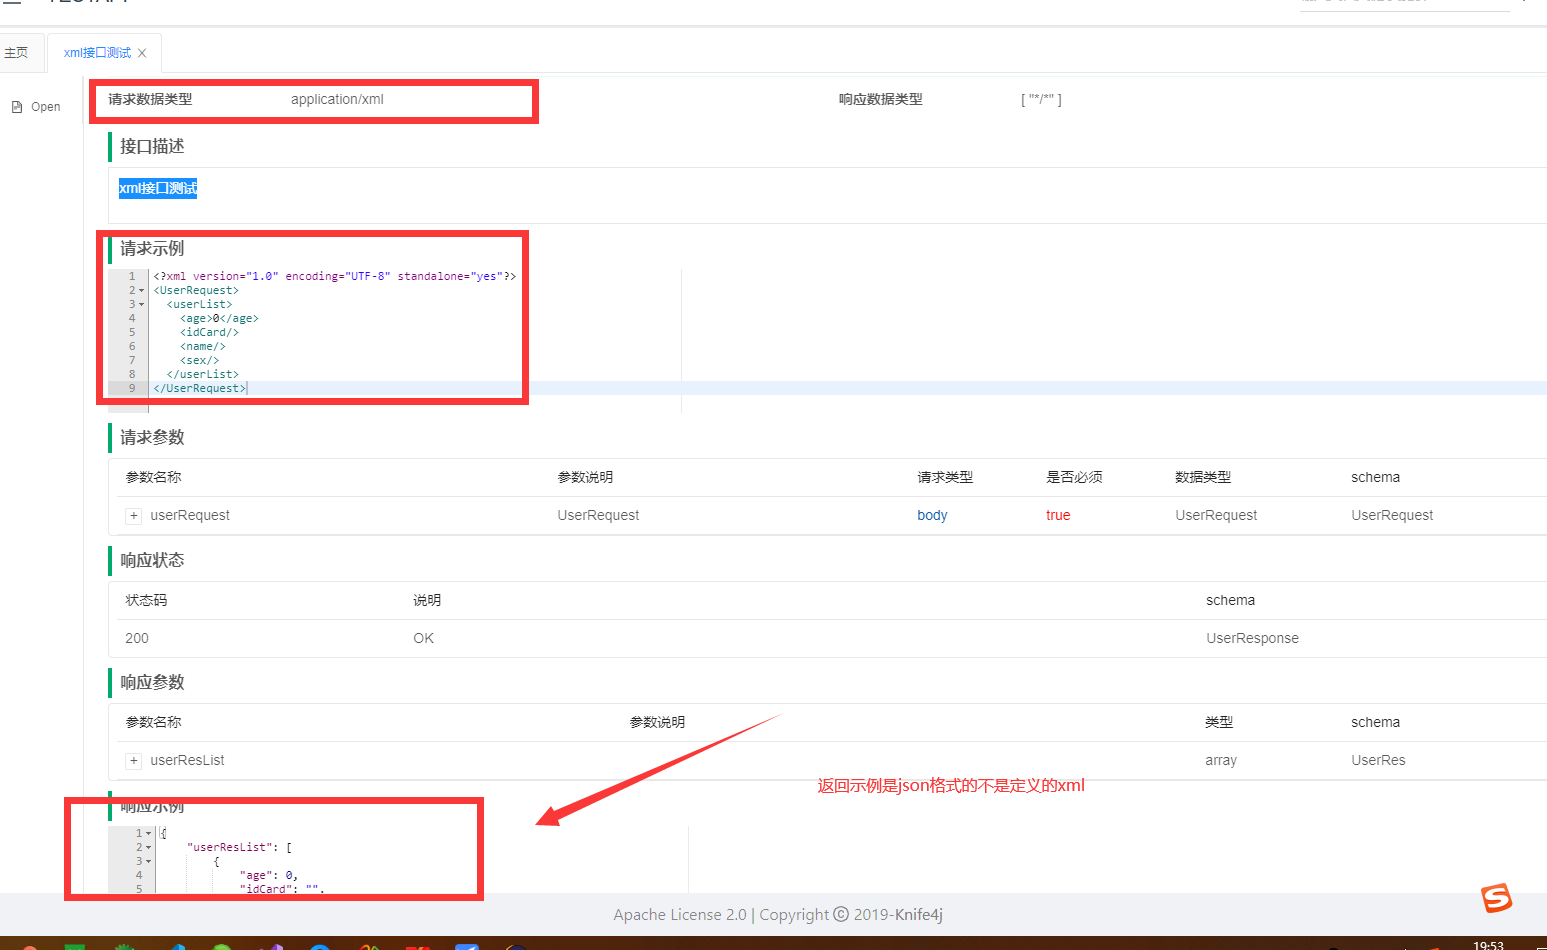
Task: Close the xml接口测试 tab
Action: (141, 52)
